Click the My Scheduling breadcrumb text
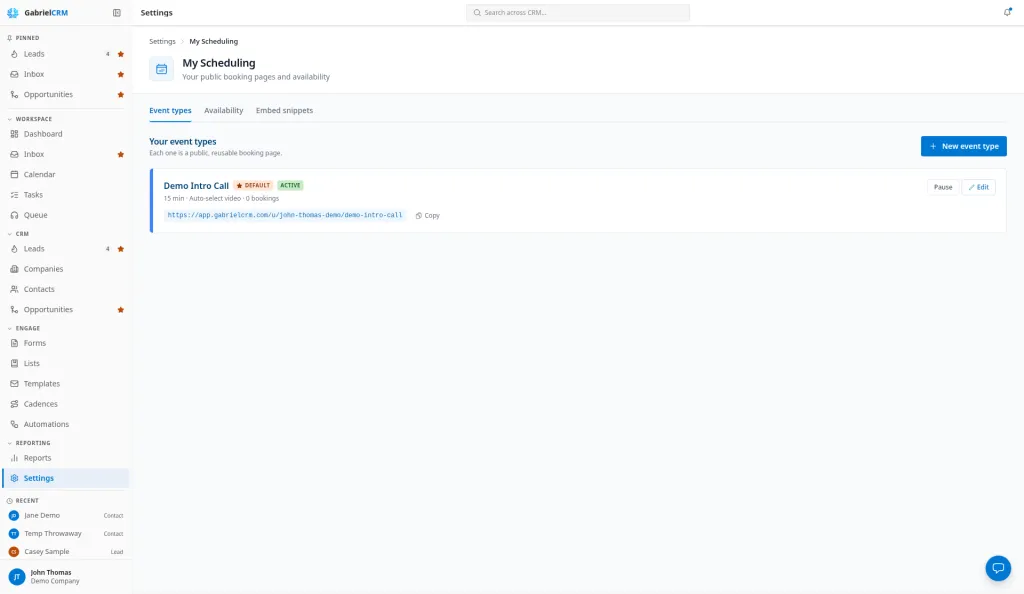 coord(214,41)
